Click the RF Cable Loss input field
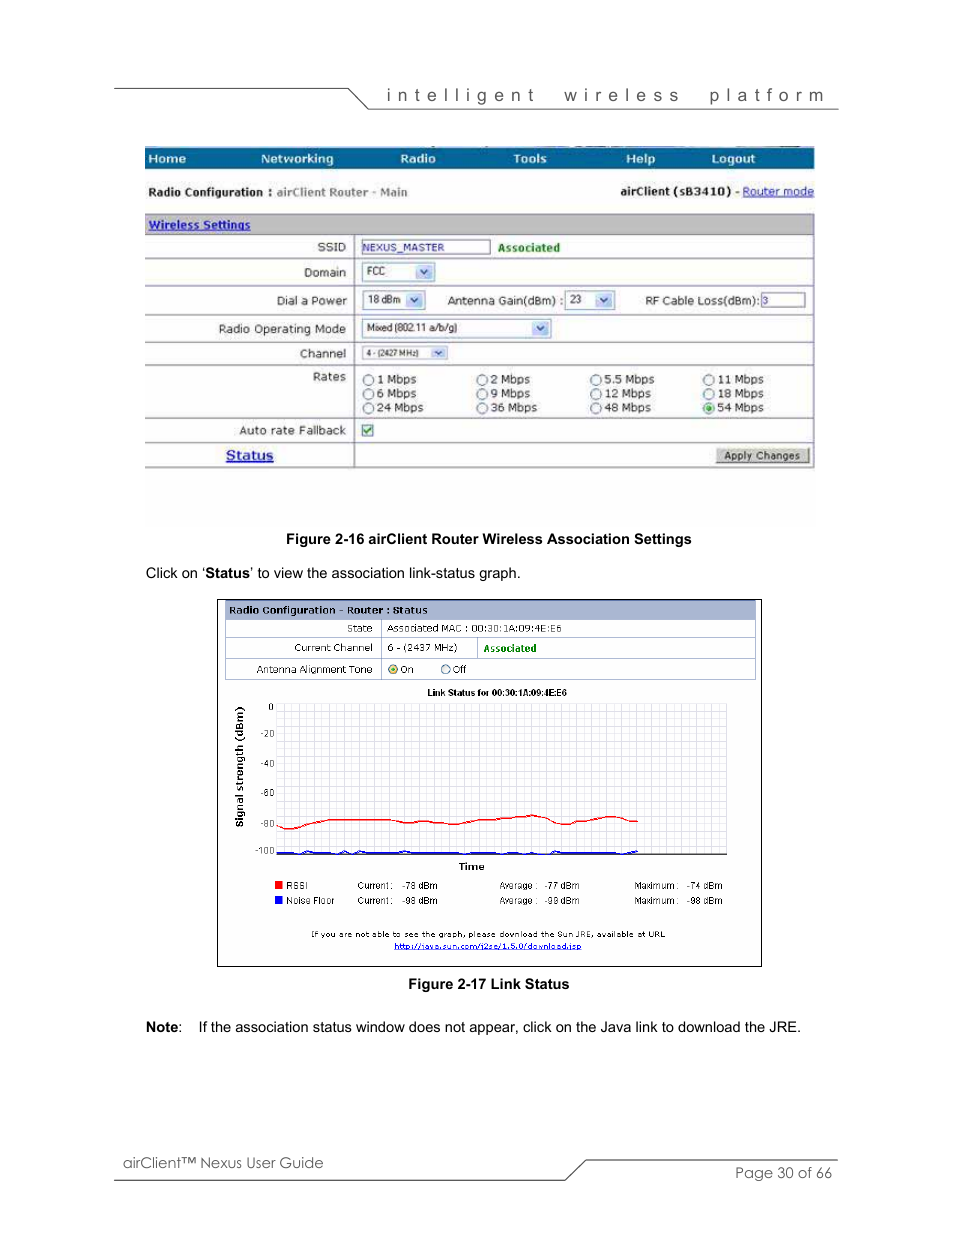Viewport: 954px width, 1235px height. point(783,300)
